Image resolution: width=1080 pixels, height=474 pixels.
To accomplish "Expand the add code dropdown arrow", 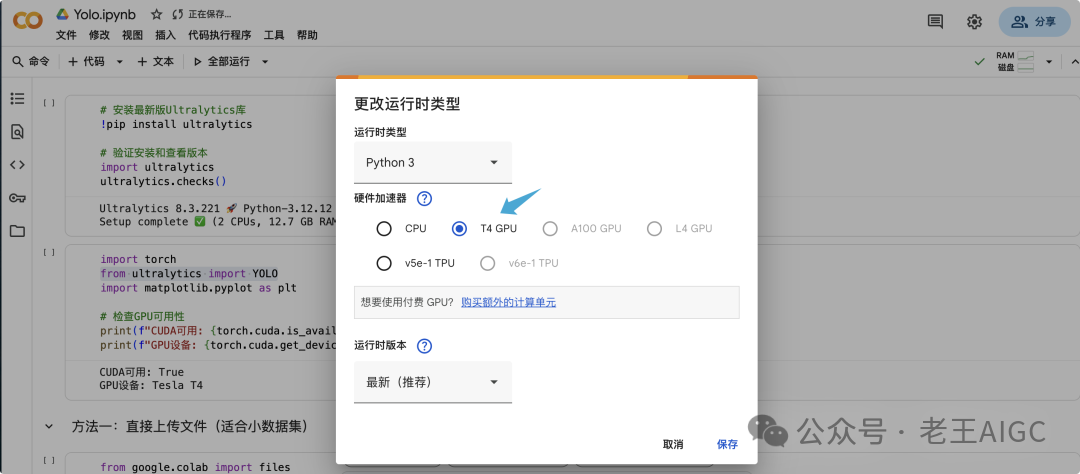I will tap(119, 62).
